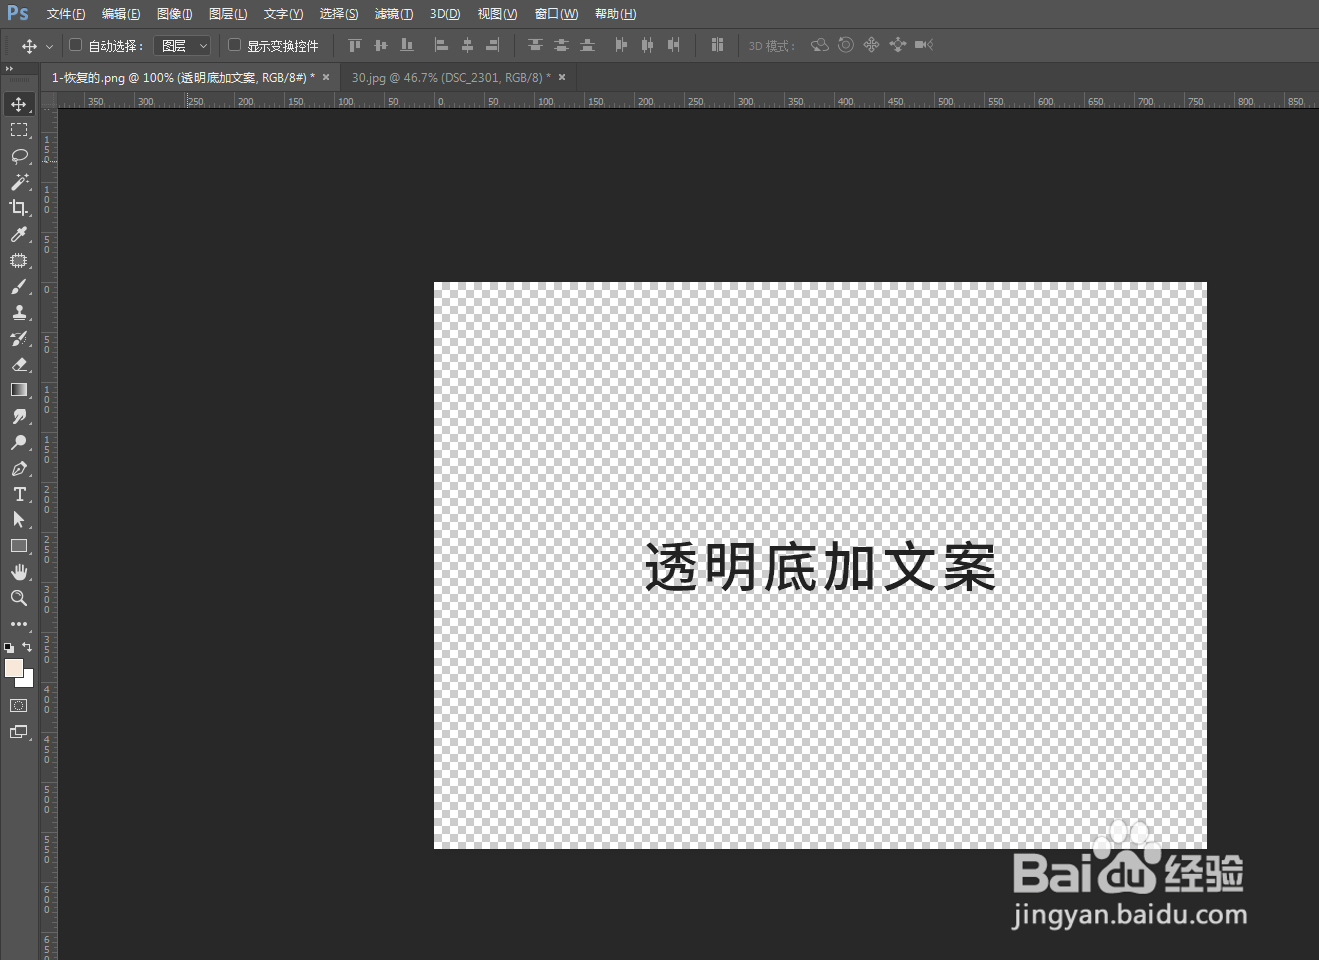Image resolution: width=1319 pixels, height=960 pixels.
Task: Select the Horizontal Type tool
Action: [19, 494]
